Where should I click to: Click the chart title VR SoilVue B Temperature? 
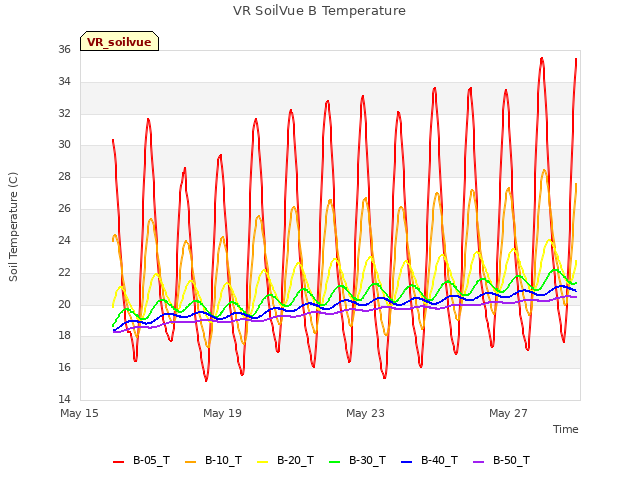(320, 11)
